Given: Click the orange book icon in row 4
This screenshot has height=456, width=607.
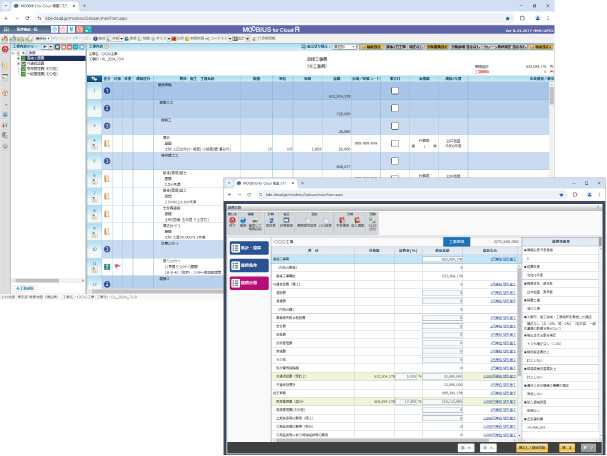Looking at the screenshot, I should pyautogui.click(x=107, y=143).
